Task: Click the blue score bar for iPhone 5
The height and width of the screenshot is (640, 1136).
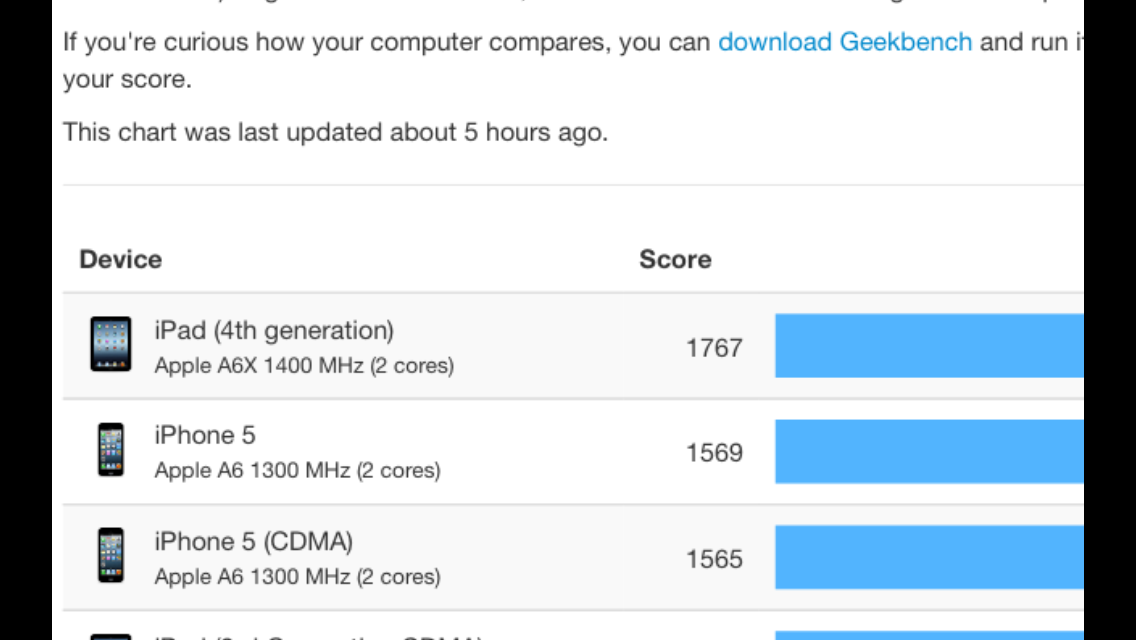Action: coord(930,452)
